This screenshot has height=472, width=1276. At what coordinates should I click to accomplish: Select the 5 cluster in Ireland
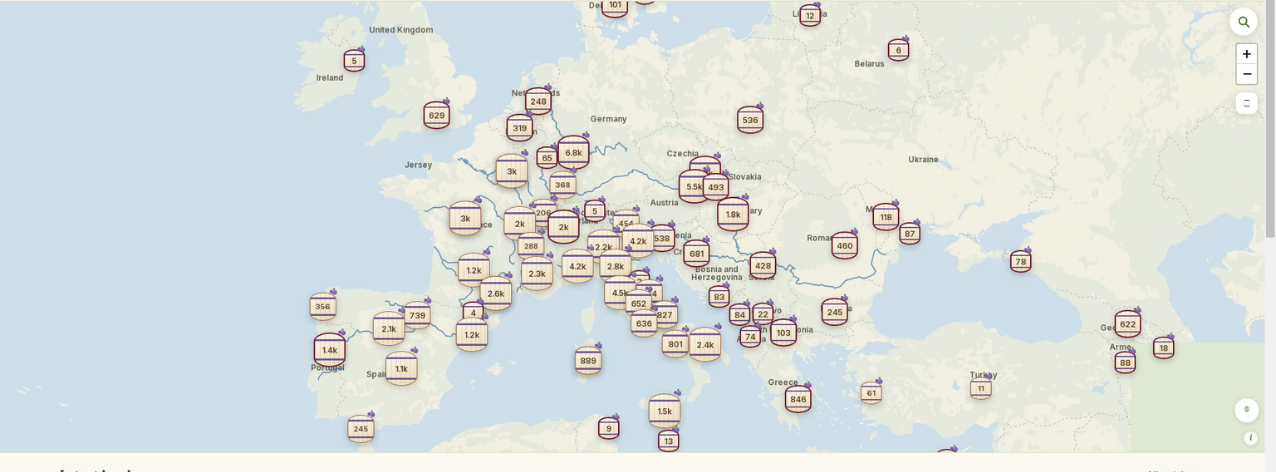tap(354, 60)
